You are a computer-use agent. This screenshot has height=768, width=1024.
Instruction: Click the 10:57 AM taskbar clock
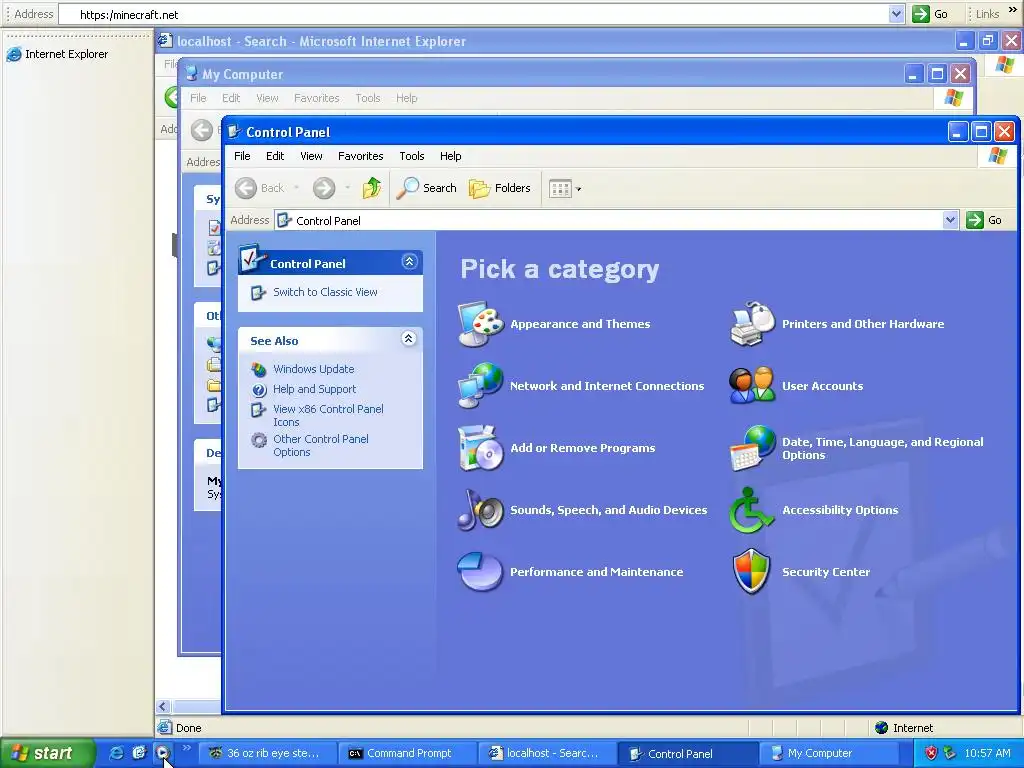click(987, 753)
